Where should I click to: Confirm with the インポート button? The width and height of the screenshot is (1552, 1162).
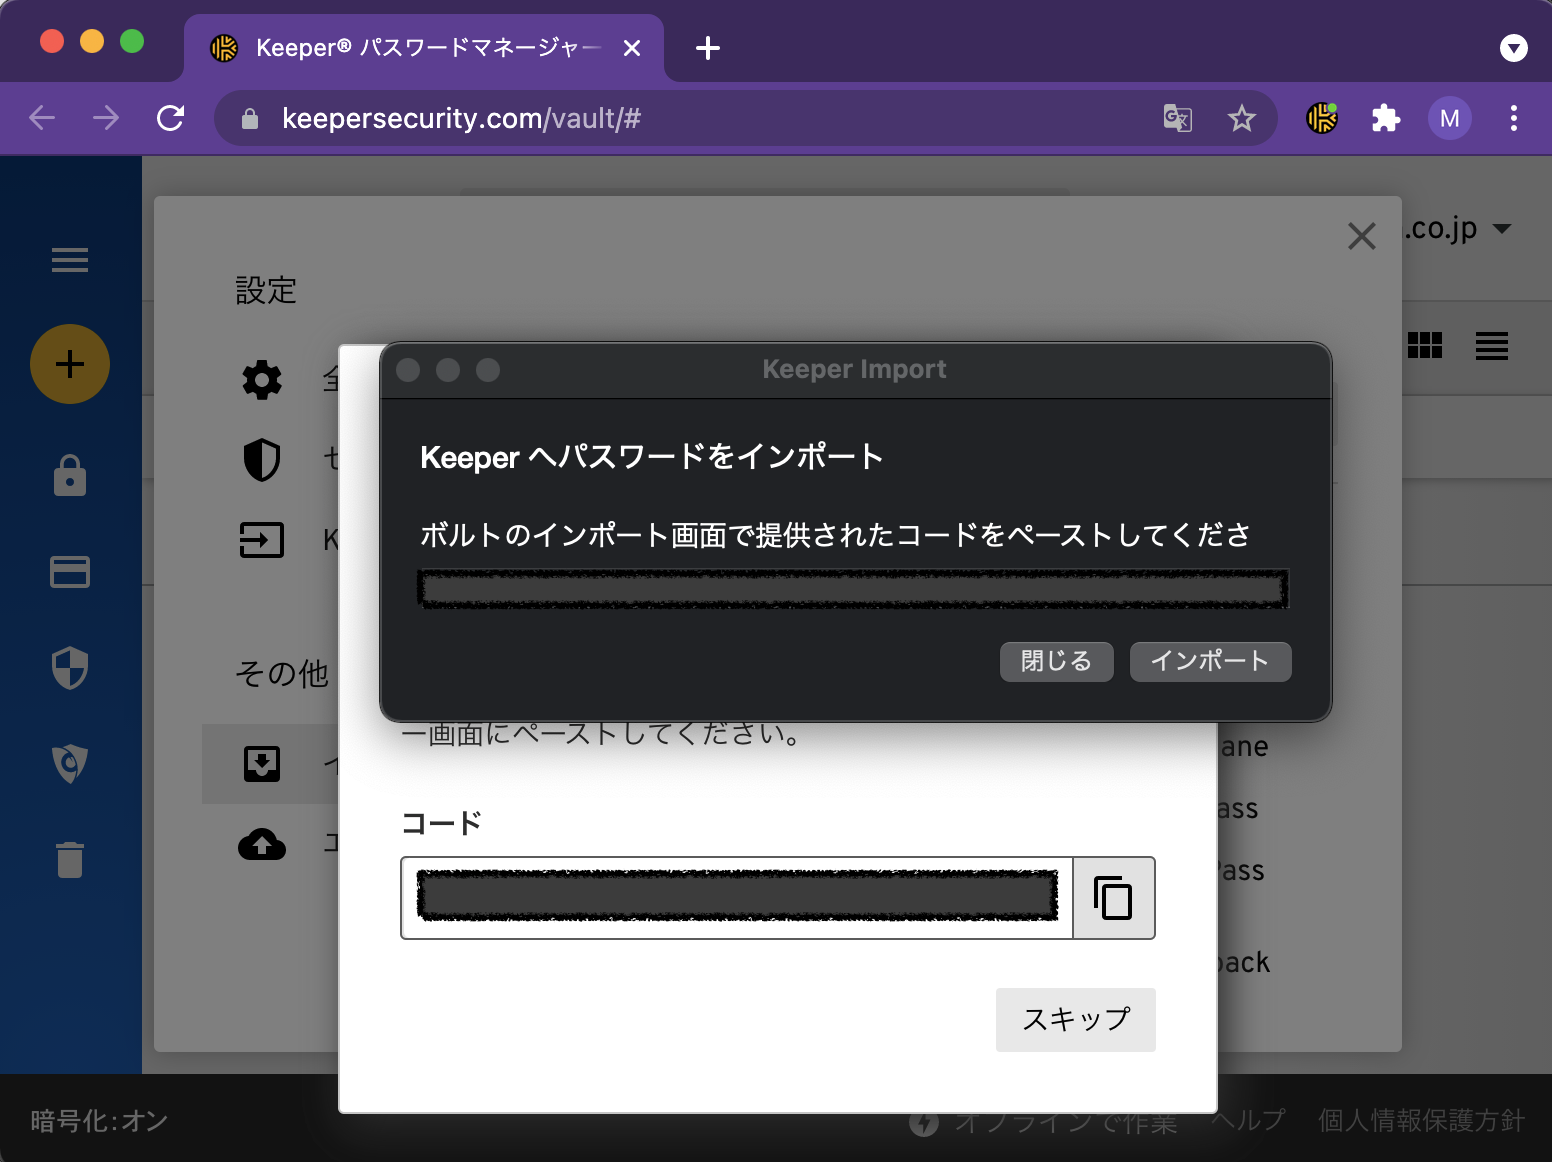click(1210, 661)
